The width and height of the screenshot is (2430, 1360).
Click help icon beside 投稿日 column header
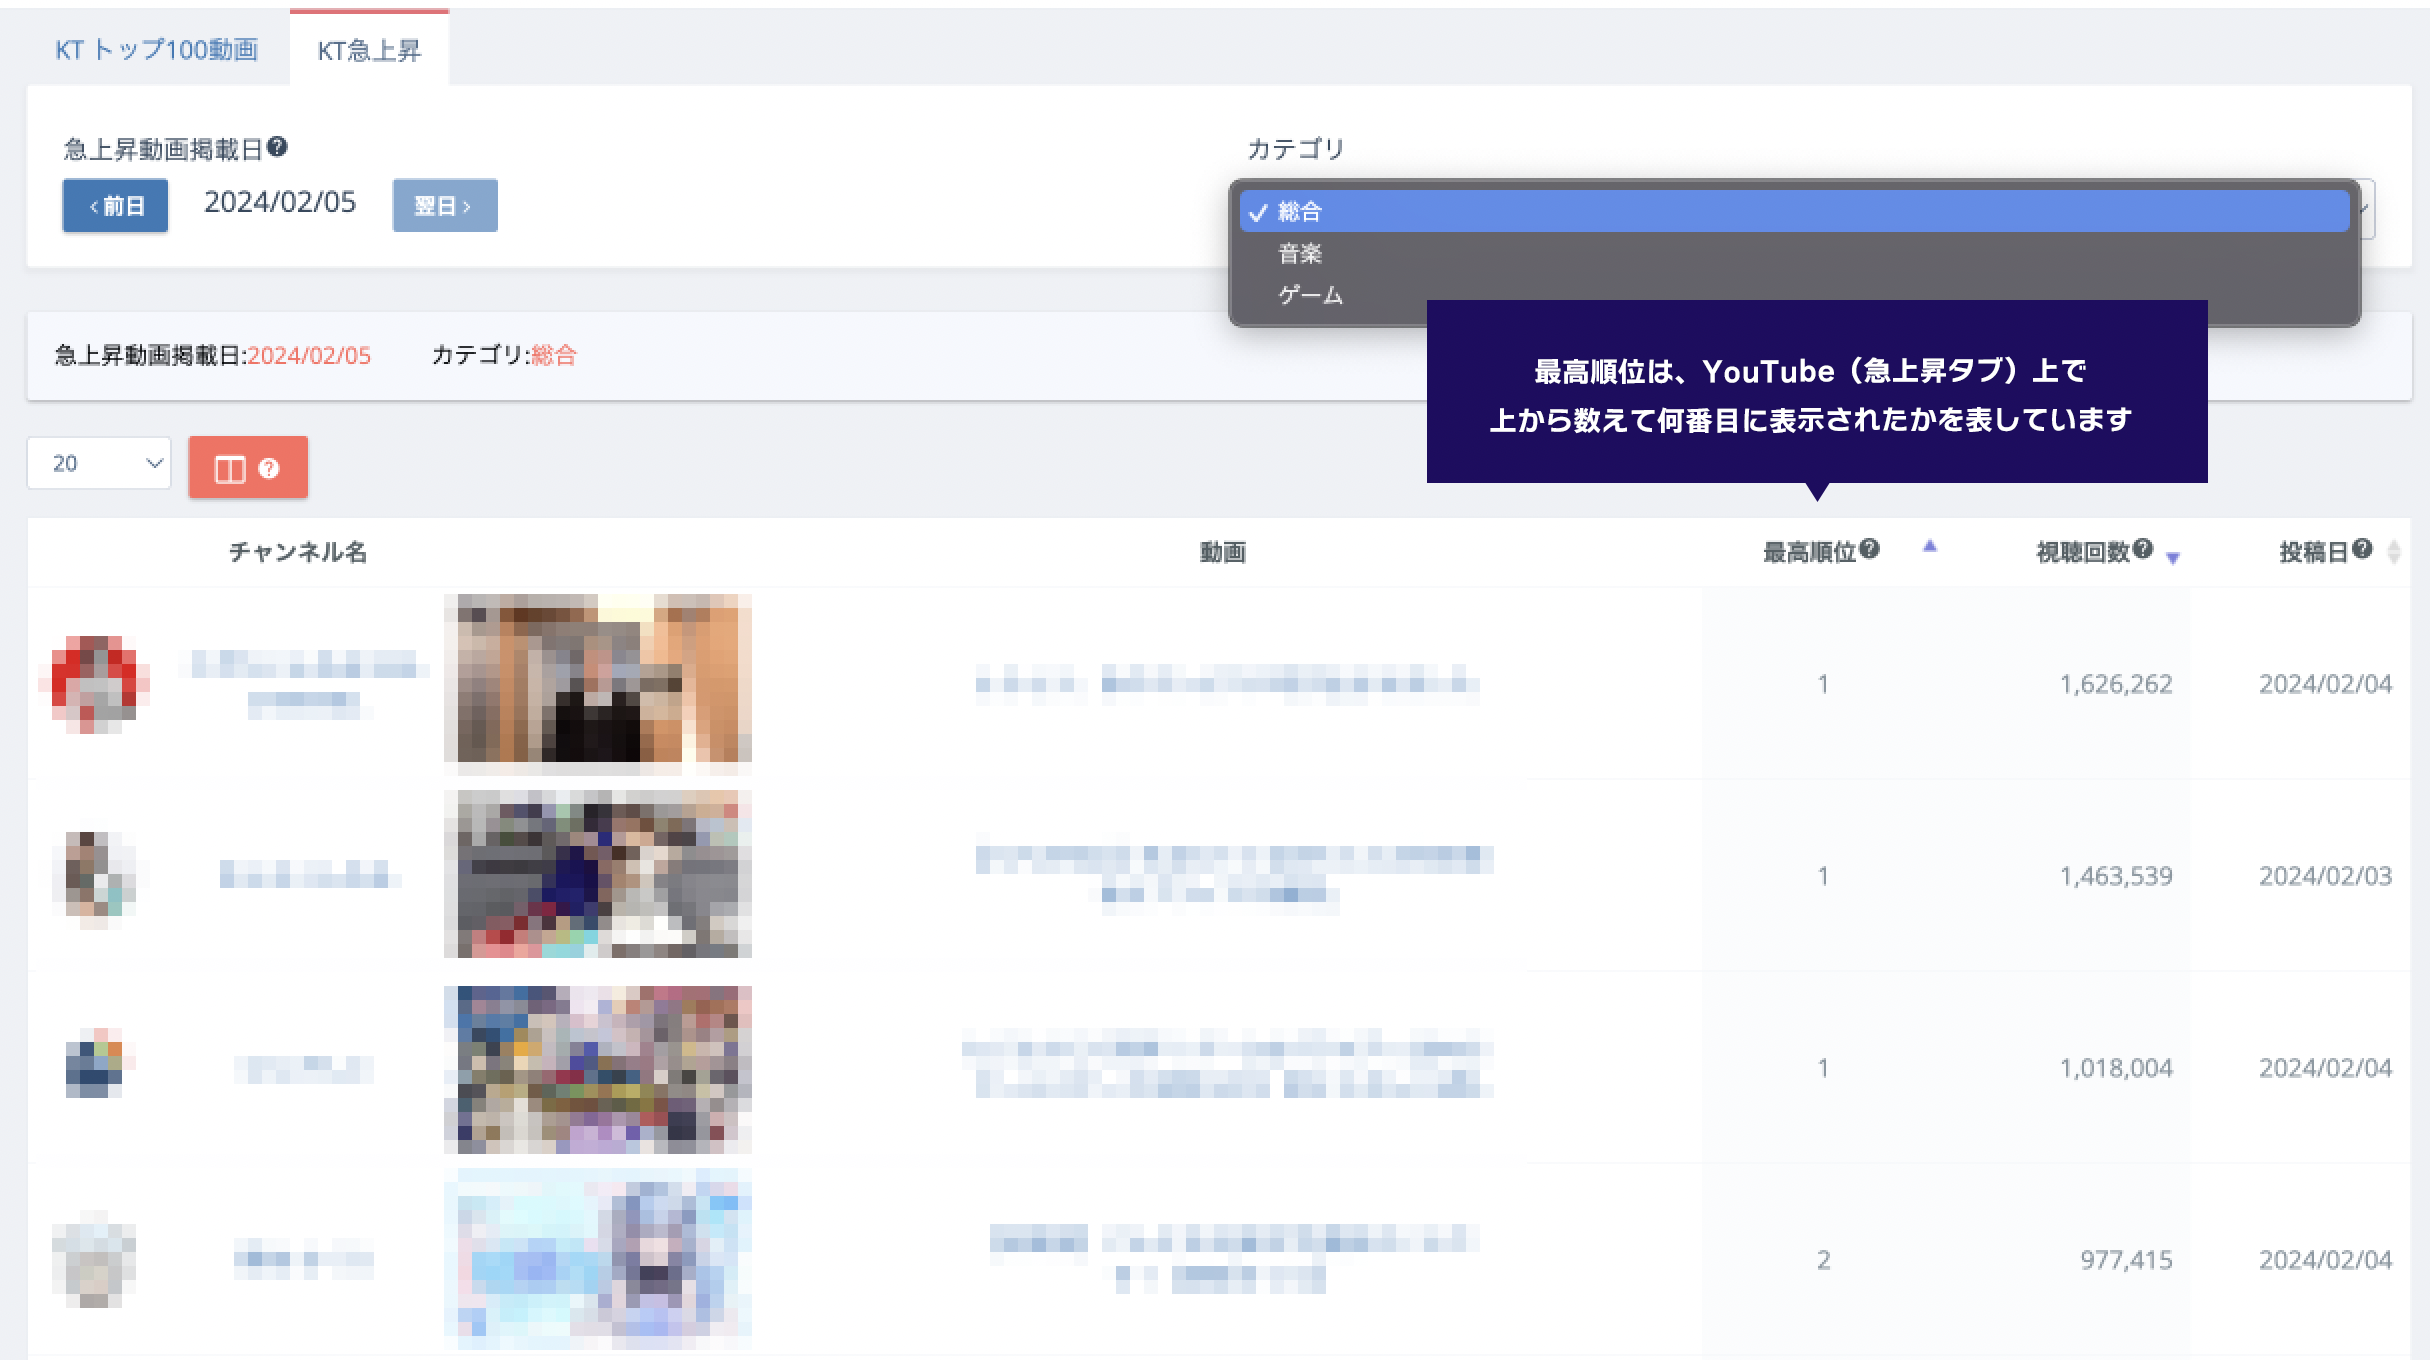[2362, 549]
